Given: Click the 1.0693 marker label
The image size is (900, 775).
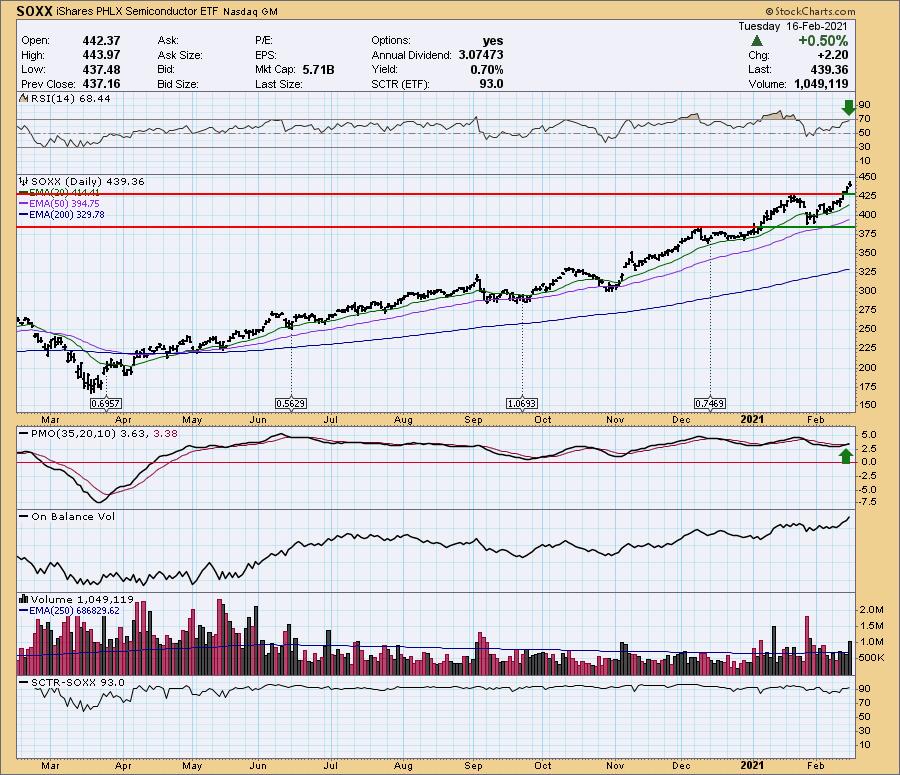Looking at the screenshot, I should click(522, 404).
